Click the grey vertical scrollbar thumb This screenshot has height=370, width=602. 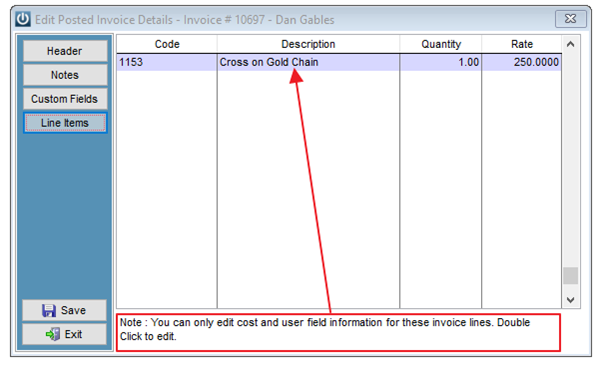click(x=571, y=276)
